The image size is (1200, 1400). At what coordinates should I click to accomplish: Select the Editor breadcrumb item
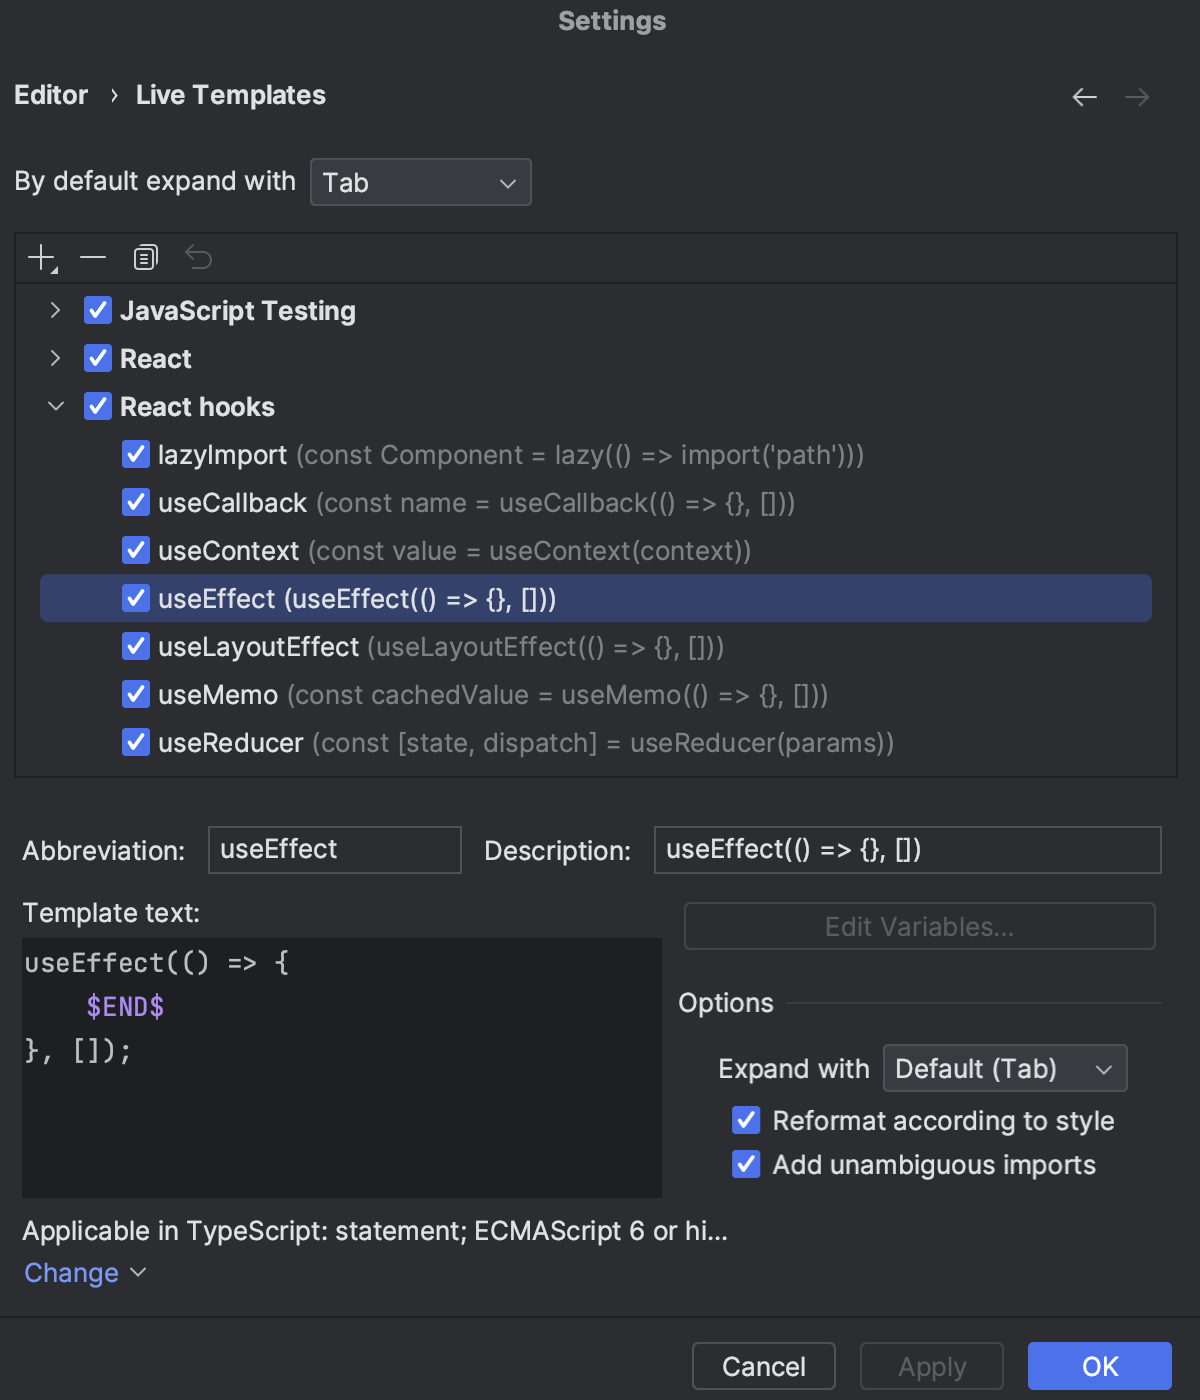tap(51, 95)
